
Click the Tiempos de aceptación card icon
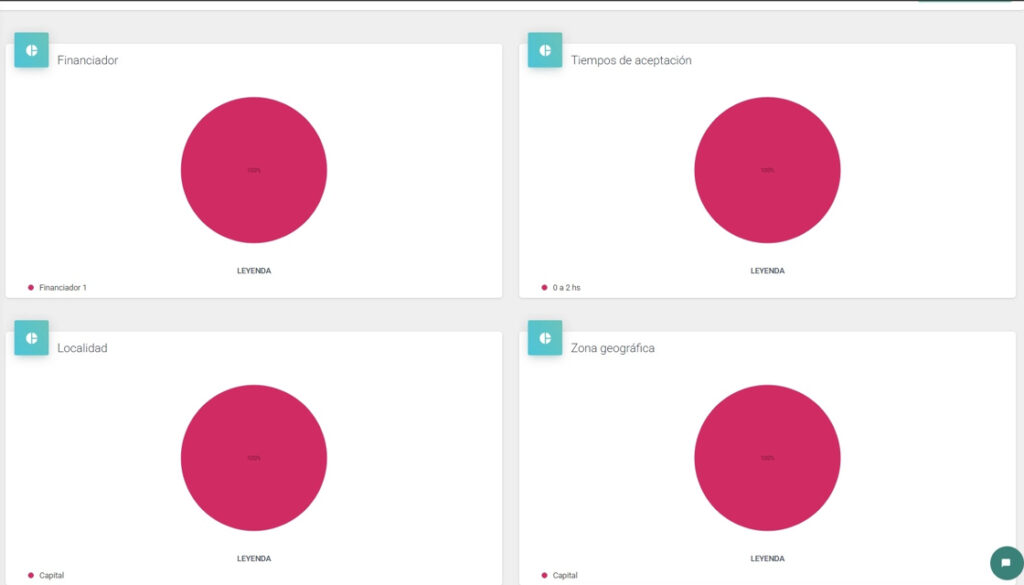pos(545,50)
